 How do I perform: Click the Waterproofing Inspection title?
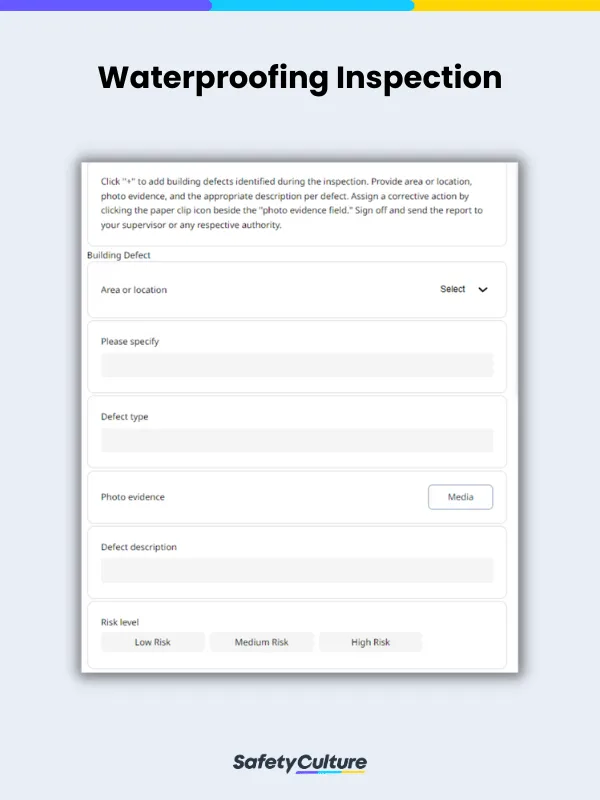coord(300,78)
